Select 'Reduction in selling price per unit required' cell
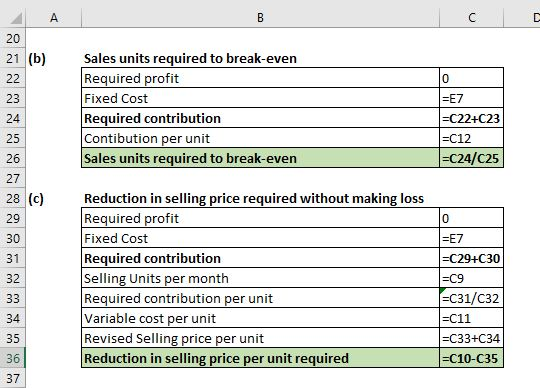This screenshot has width=540, height=388. coord(260,358)
